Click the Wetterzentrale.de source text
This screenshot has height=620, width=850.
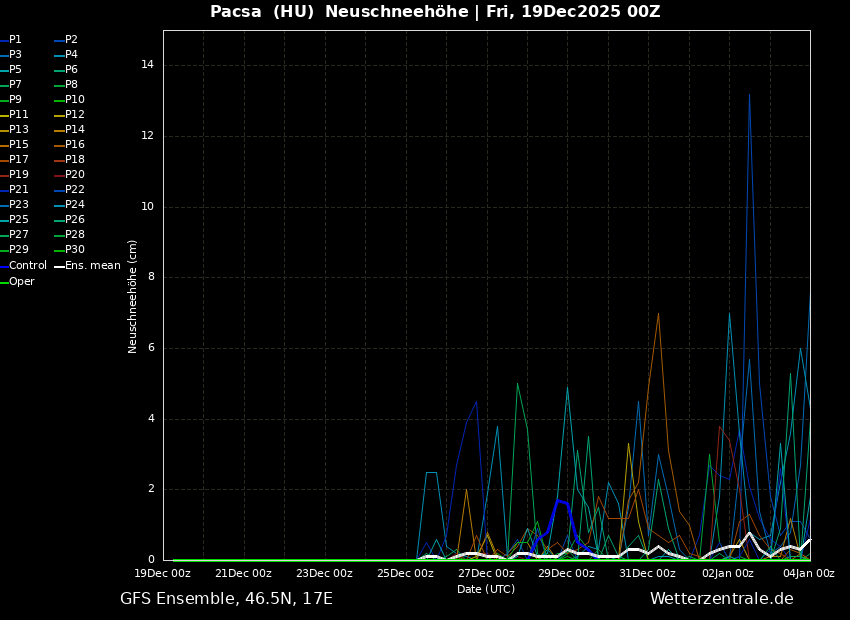click(721, 599)
